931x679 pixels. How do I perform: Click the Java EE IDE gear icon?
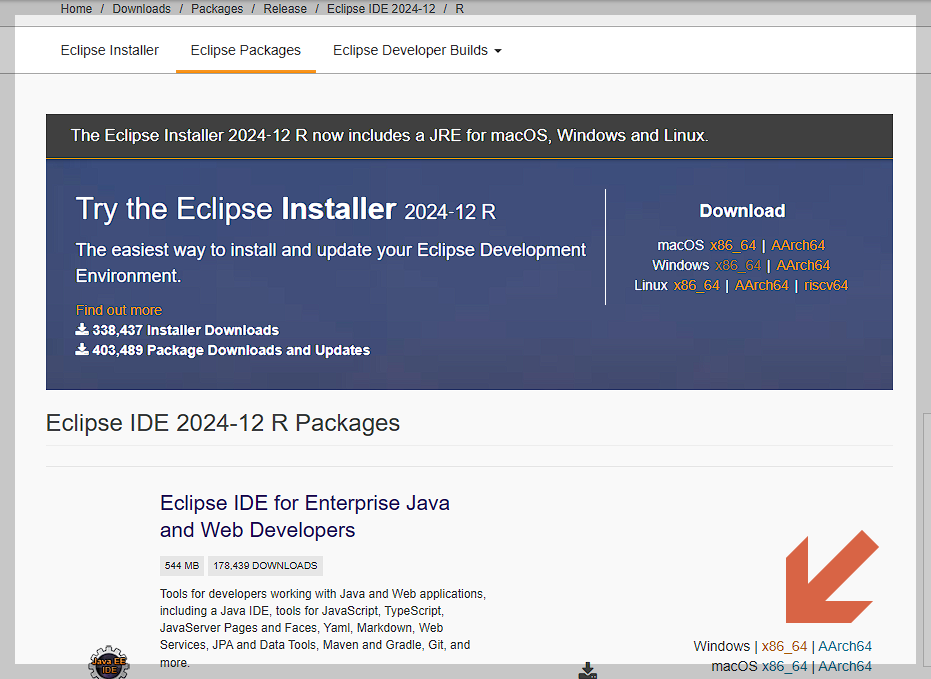109,662
